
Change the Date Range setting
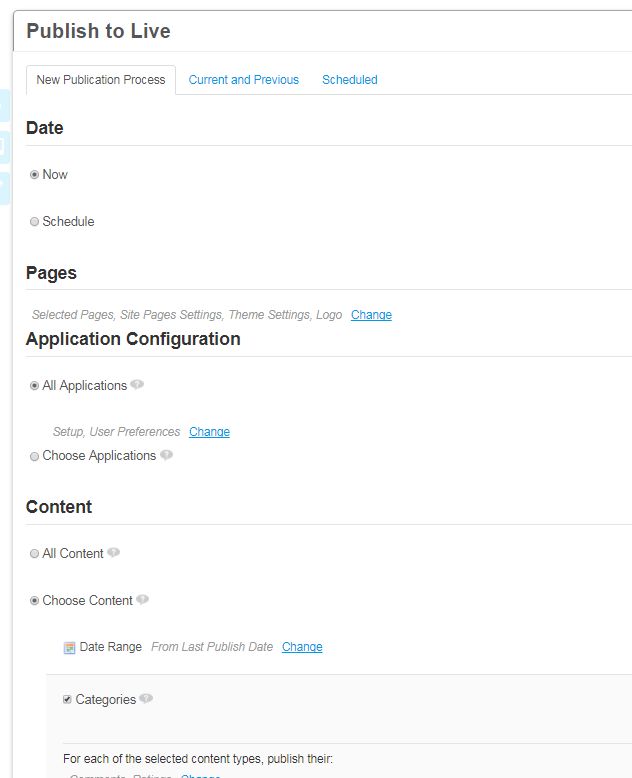click(302, 647)
